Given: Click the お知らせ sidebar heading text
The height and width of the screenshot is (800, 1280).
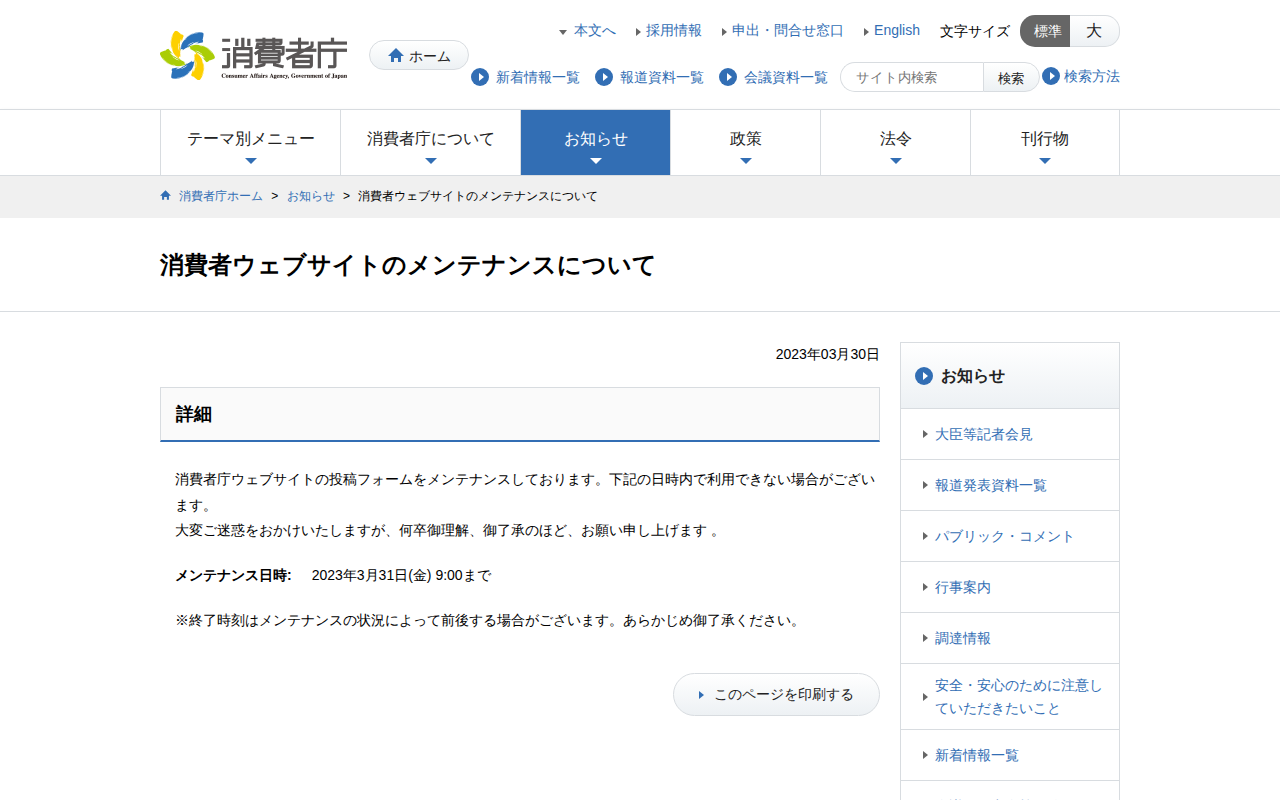Looking at the screenshot, I should point(973,376).
